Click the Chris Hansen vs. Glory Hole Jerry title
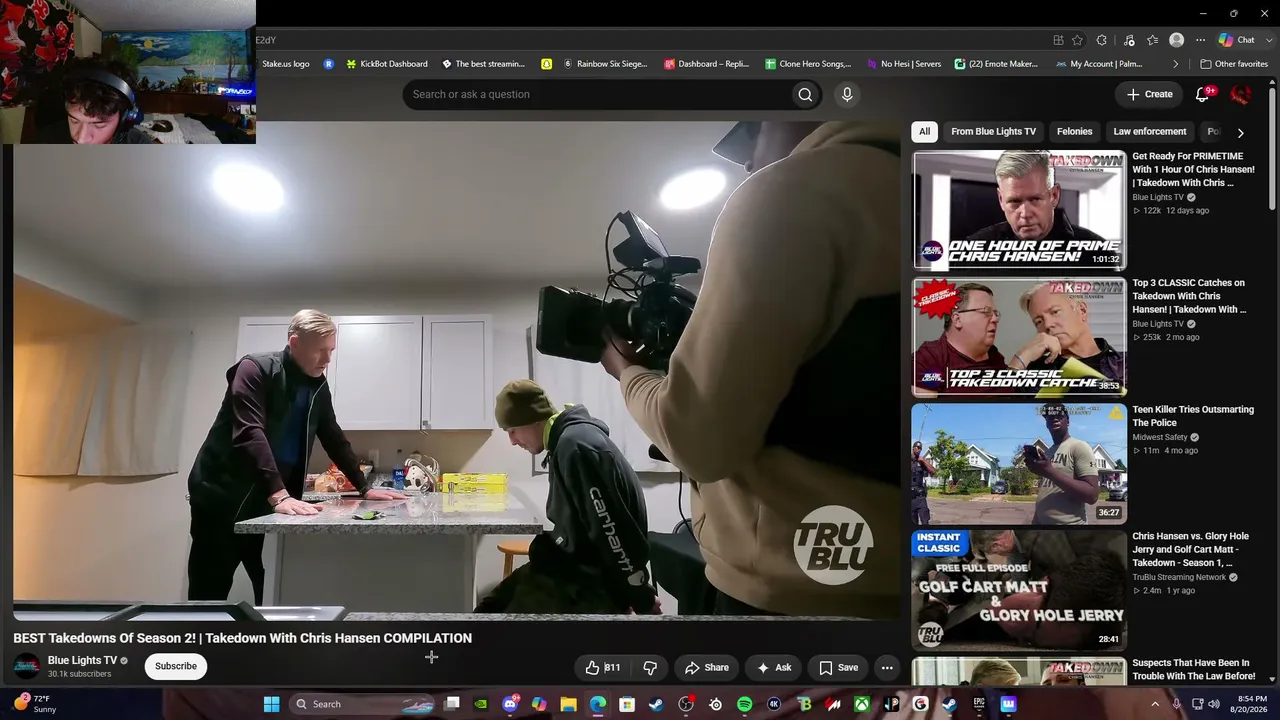The width and height of the screenshot is (1280, 720). [1191, 550]
